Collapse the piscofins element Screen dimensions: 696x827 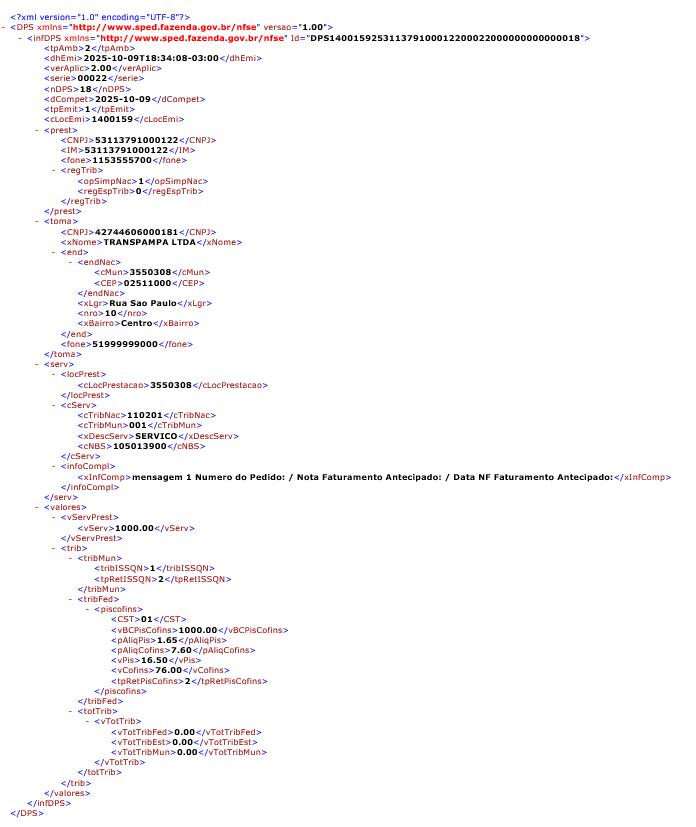click(x=88, y=609)
